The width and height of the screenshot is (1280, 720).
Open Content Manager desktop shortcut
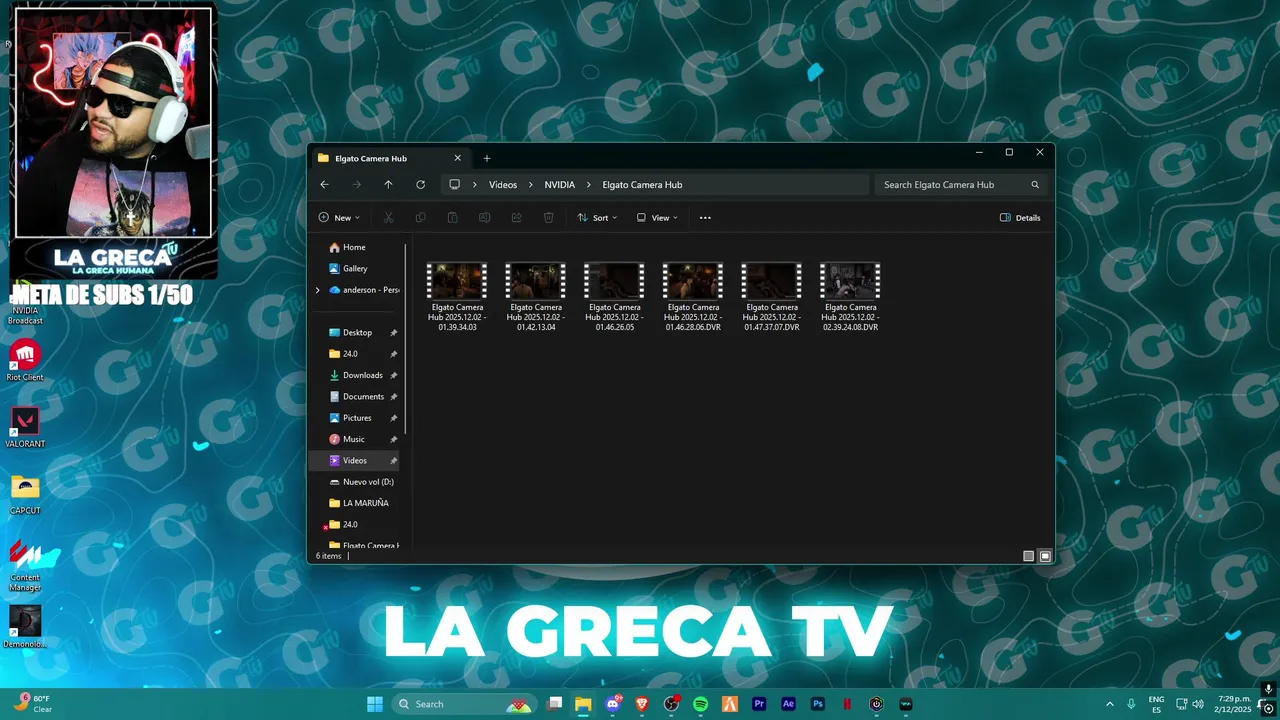[25, 565]
